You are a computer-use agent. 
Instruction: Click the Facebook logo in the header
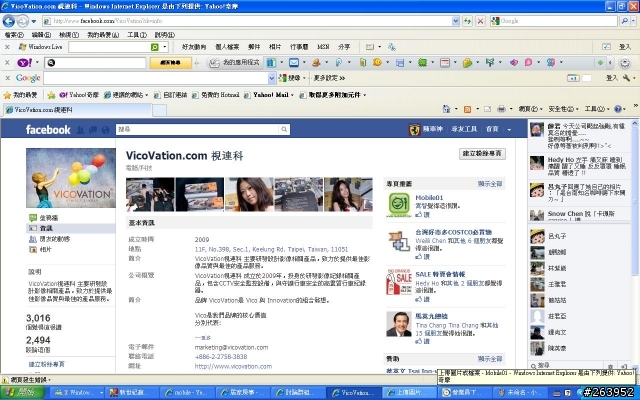point(48,129)
